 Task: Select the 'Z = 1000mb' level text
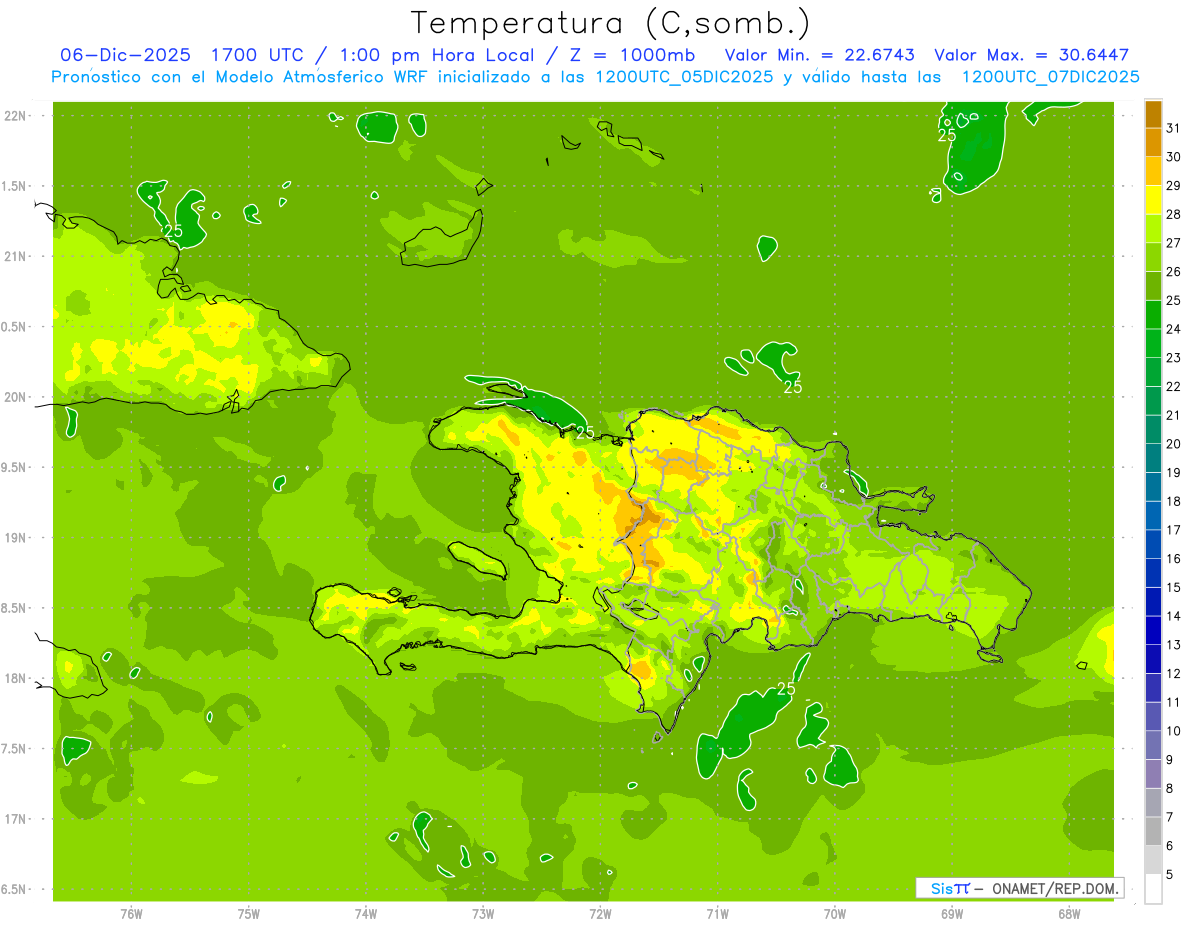(x=633, y=55)
